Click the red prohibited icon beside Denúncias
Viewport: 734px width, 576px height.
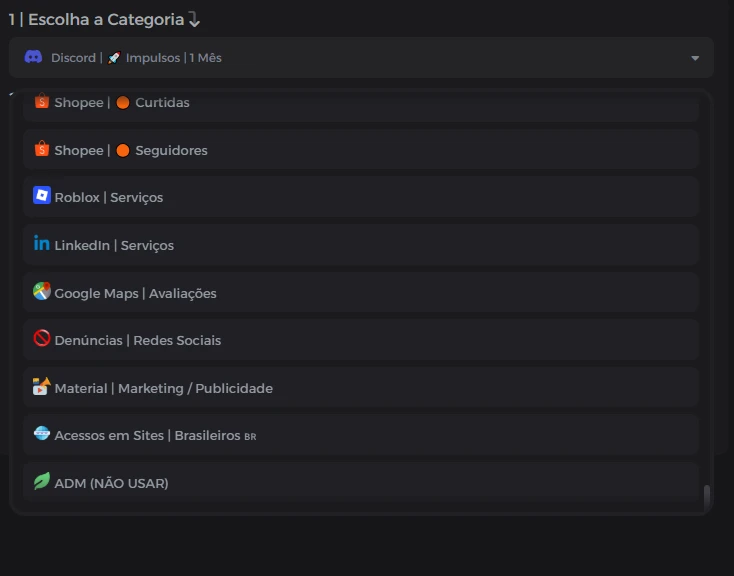[x=42, y=338]
